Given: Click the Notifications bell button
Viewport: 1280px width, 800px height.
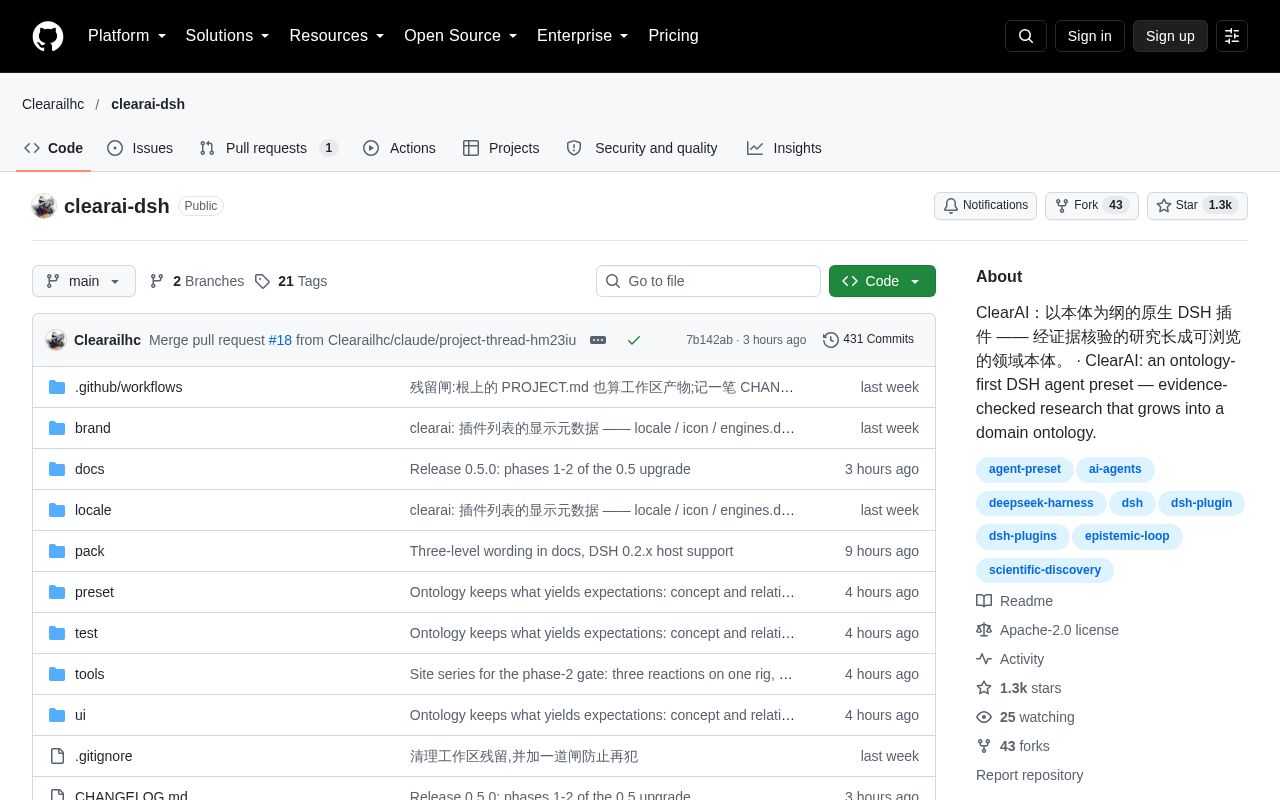Looking at the screenshot, I should click(986, 206).
